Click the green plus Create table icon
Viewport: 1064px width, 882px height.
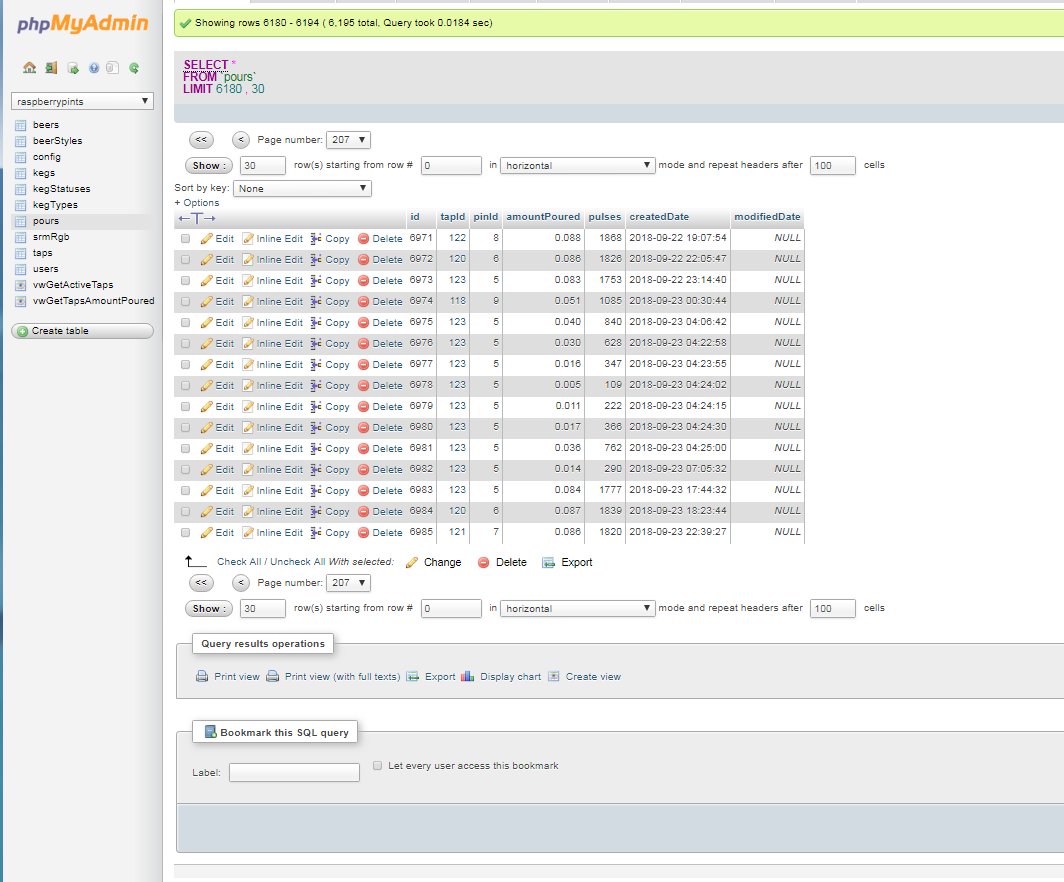pos(22,331)
